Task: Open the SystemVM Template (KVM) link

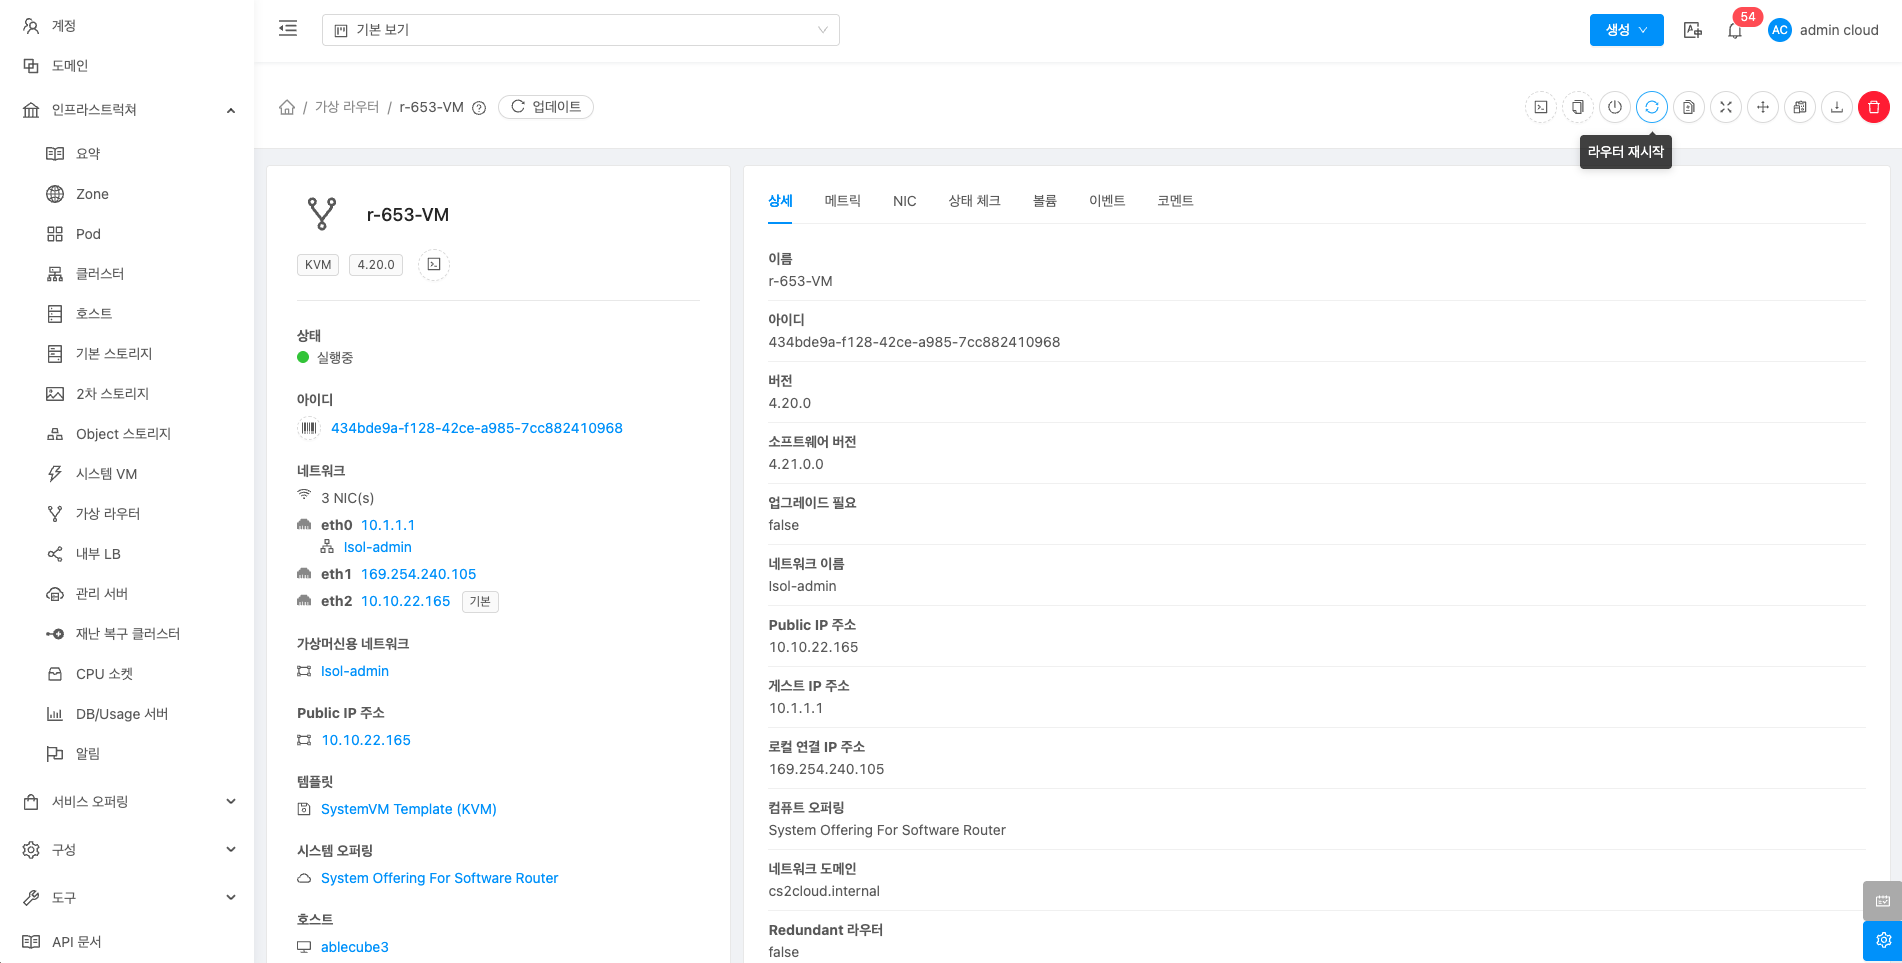Action: coord(408,809)
